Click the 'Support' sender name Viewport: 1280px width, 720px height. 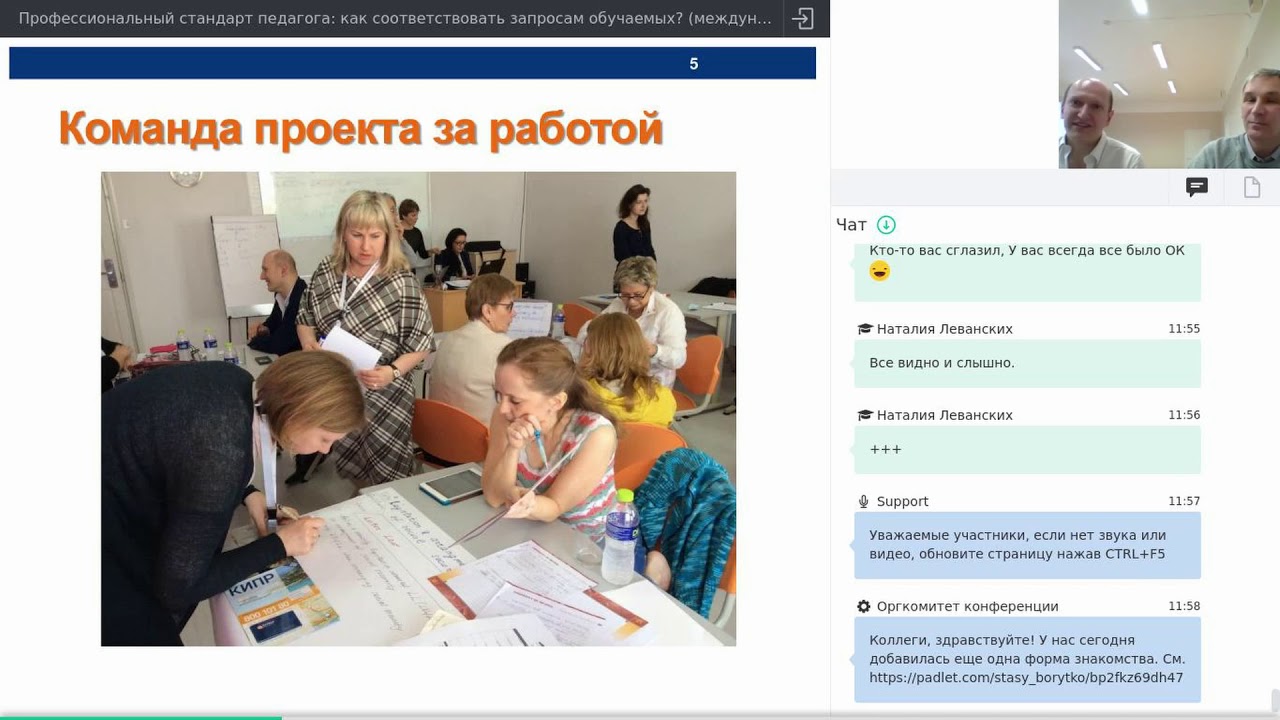(902, 501)
